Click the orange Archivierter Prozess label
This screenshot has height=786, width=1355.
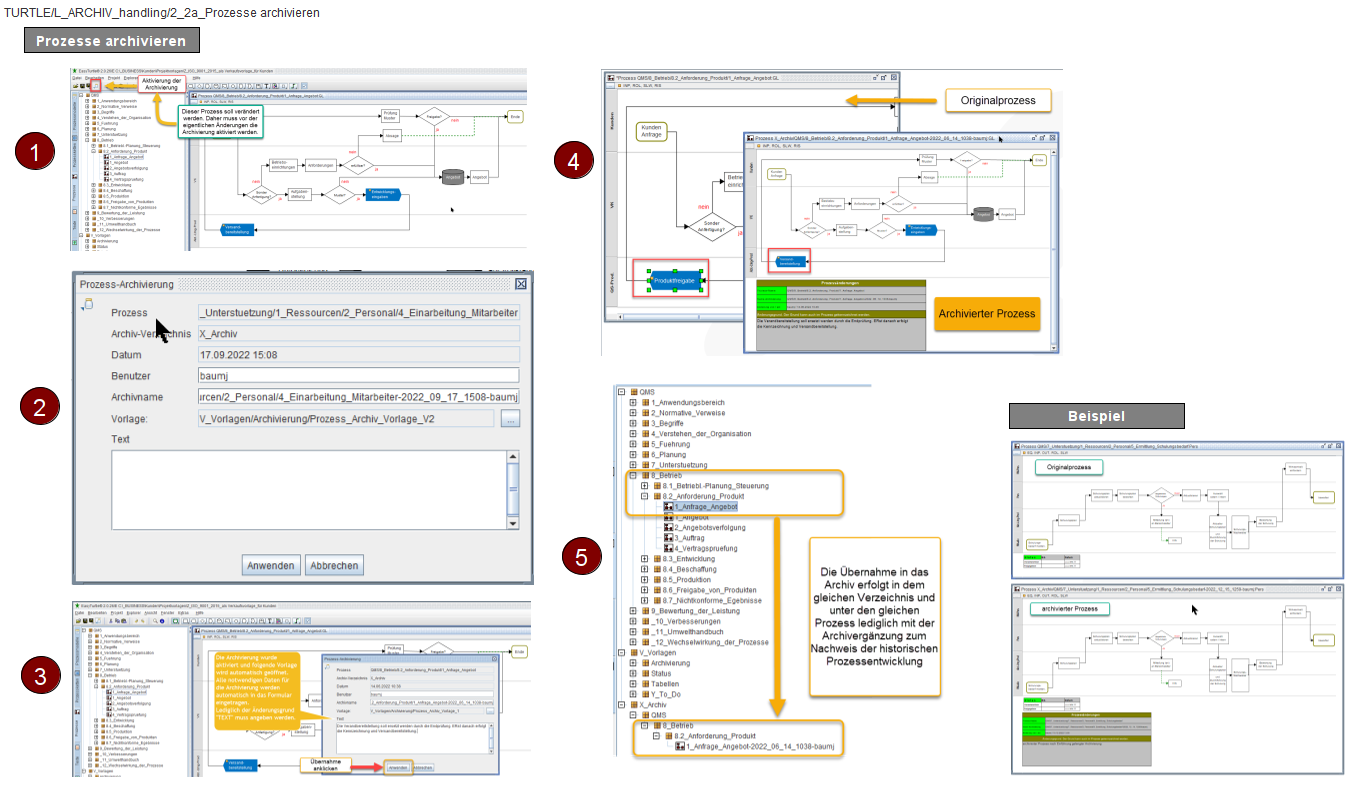point(987,314)
